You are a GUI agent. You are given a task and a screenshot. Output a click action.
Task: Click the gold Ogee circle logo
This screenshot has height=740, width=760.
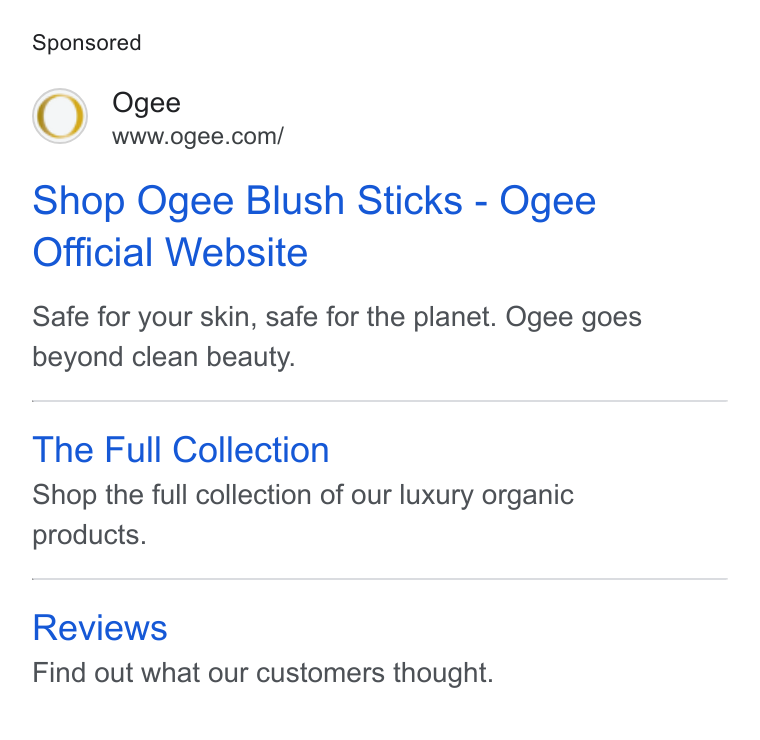pos(60,116)
